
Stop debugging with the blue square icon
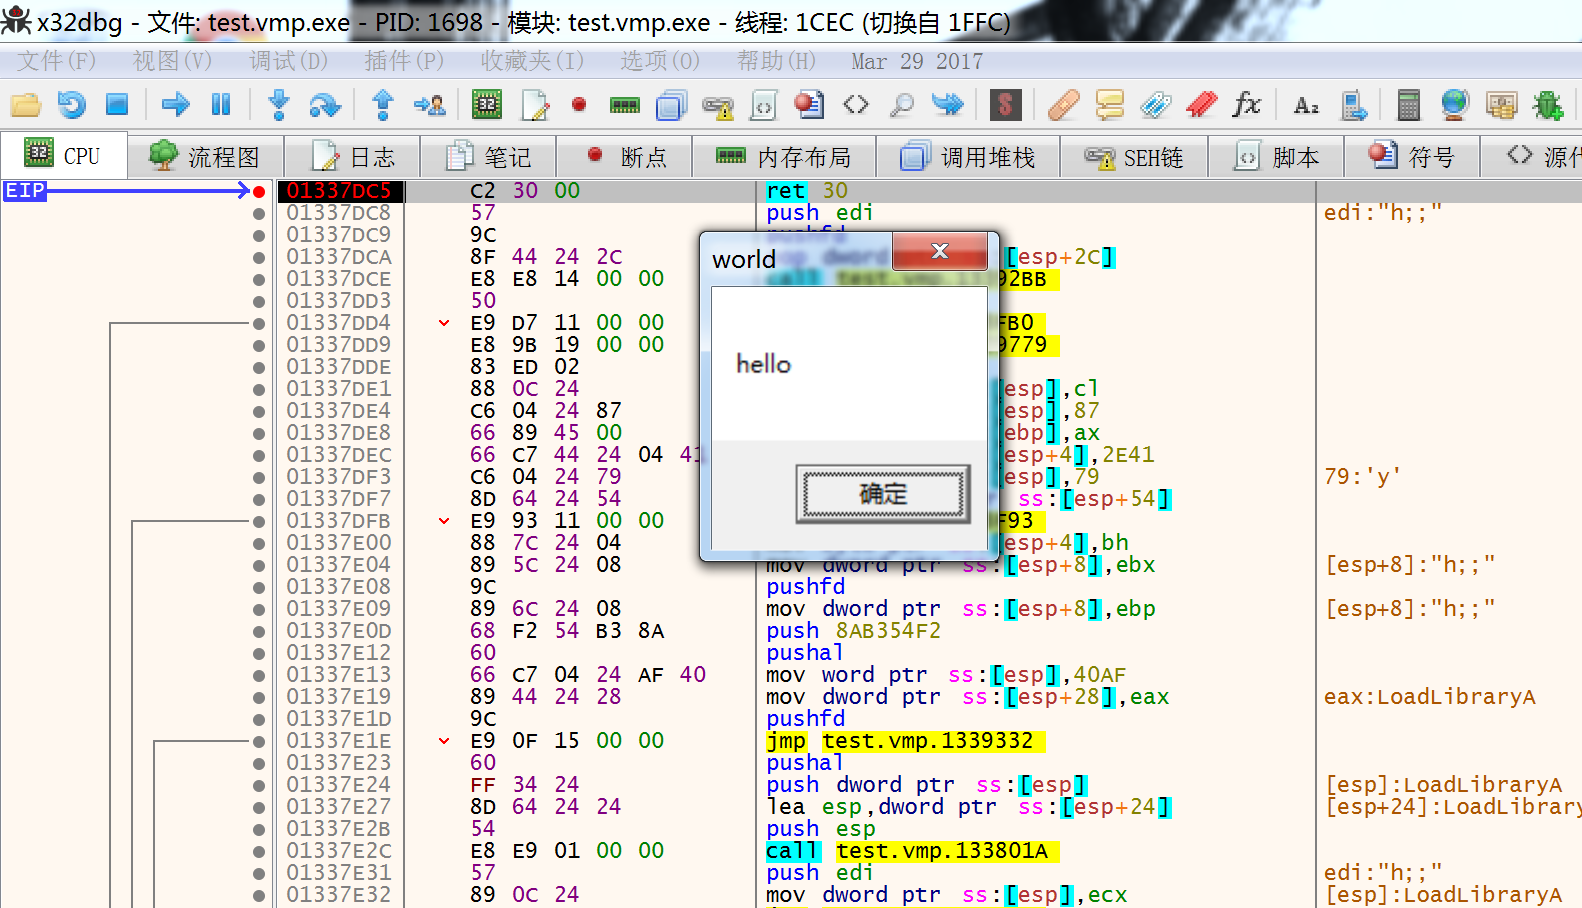tap(117, 104)
